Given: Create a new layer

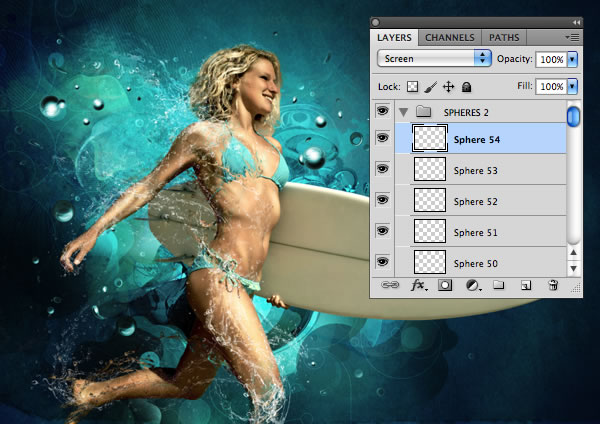Looking at the screenshot, I should (x=526, y=285).
